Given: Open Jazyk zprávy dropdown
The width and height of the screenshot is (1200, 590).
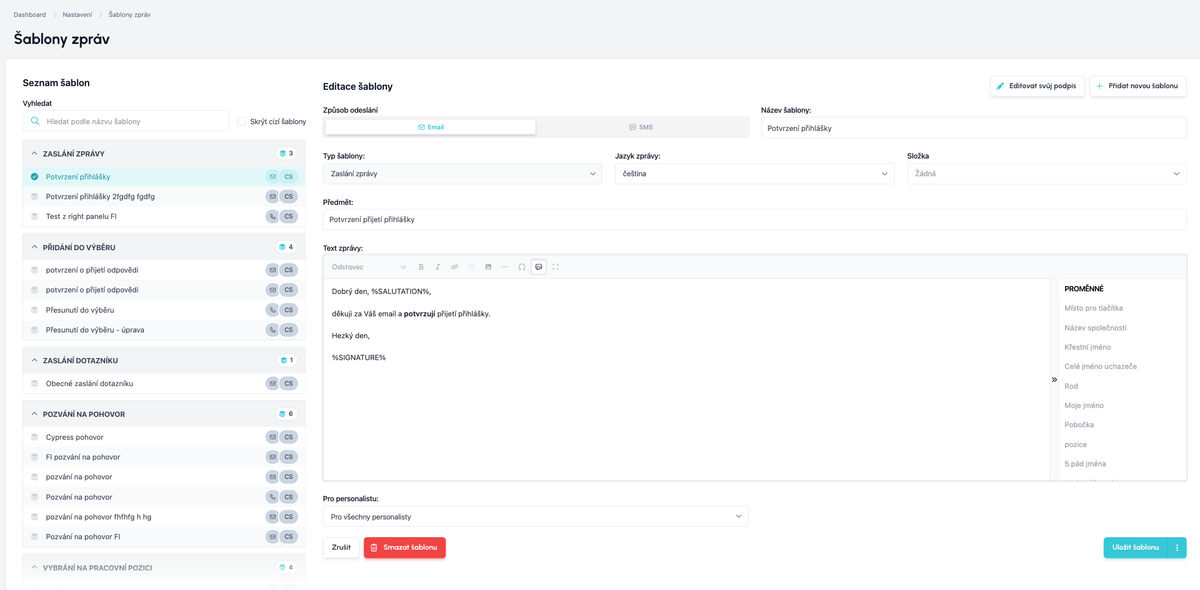Looking at the screenshot, I should click(754, 174).
